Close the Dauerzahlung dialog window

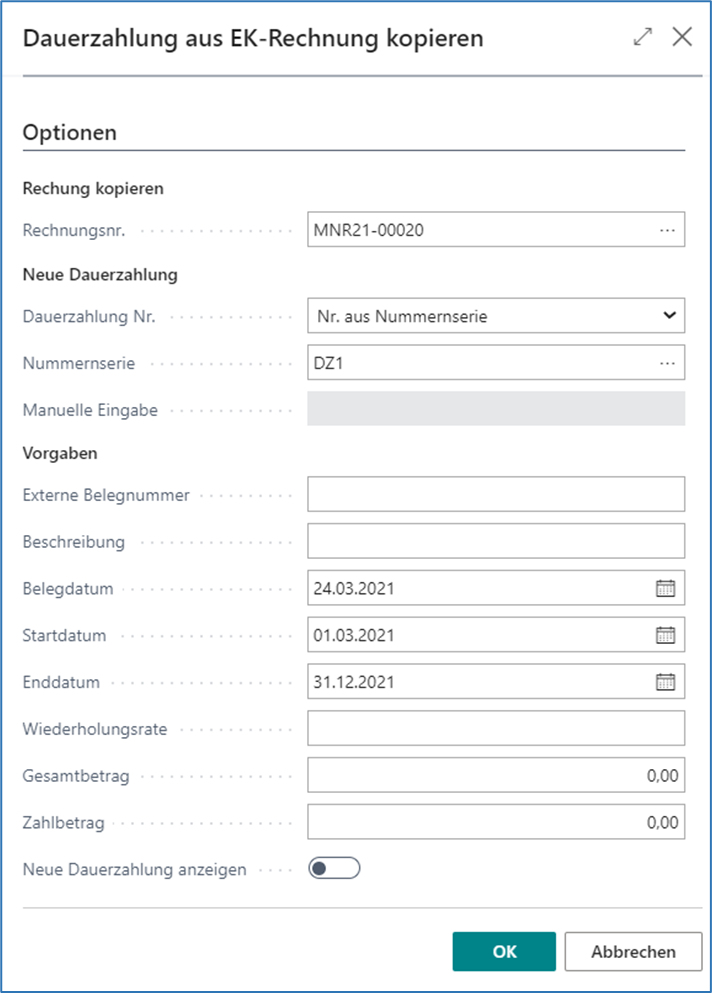pyautogui.click(x=682, y=38)
